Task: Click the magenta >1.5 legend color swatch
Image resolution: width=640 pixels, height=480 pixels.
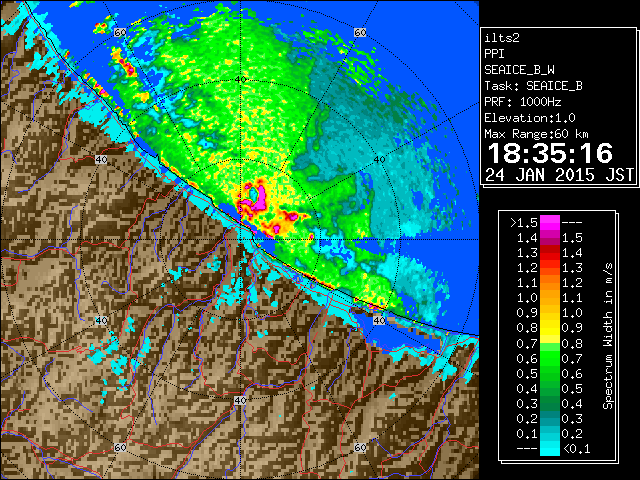Action: (549, 223)
